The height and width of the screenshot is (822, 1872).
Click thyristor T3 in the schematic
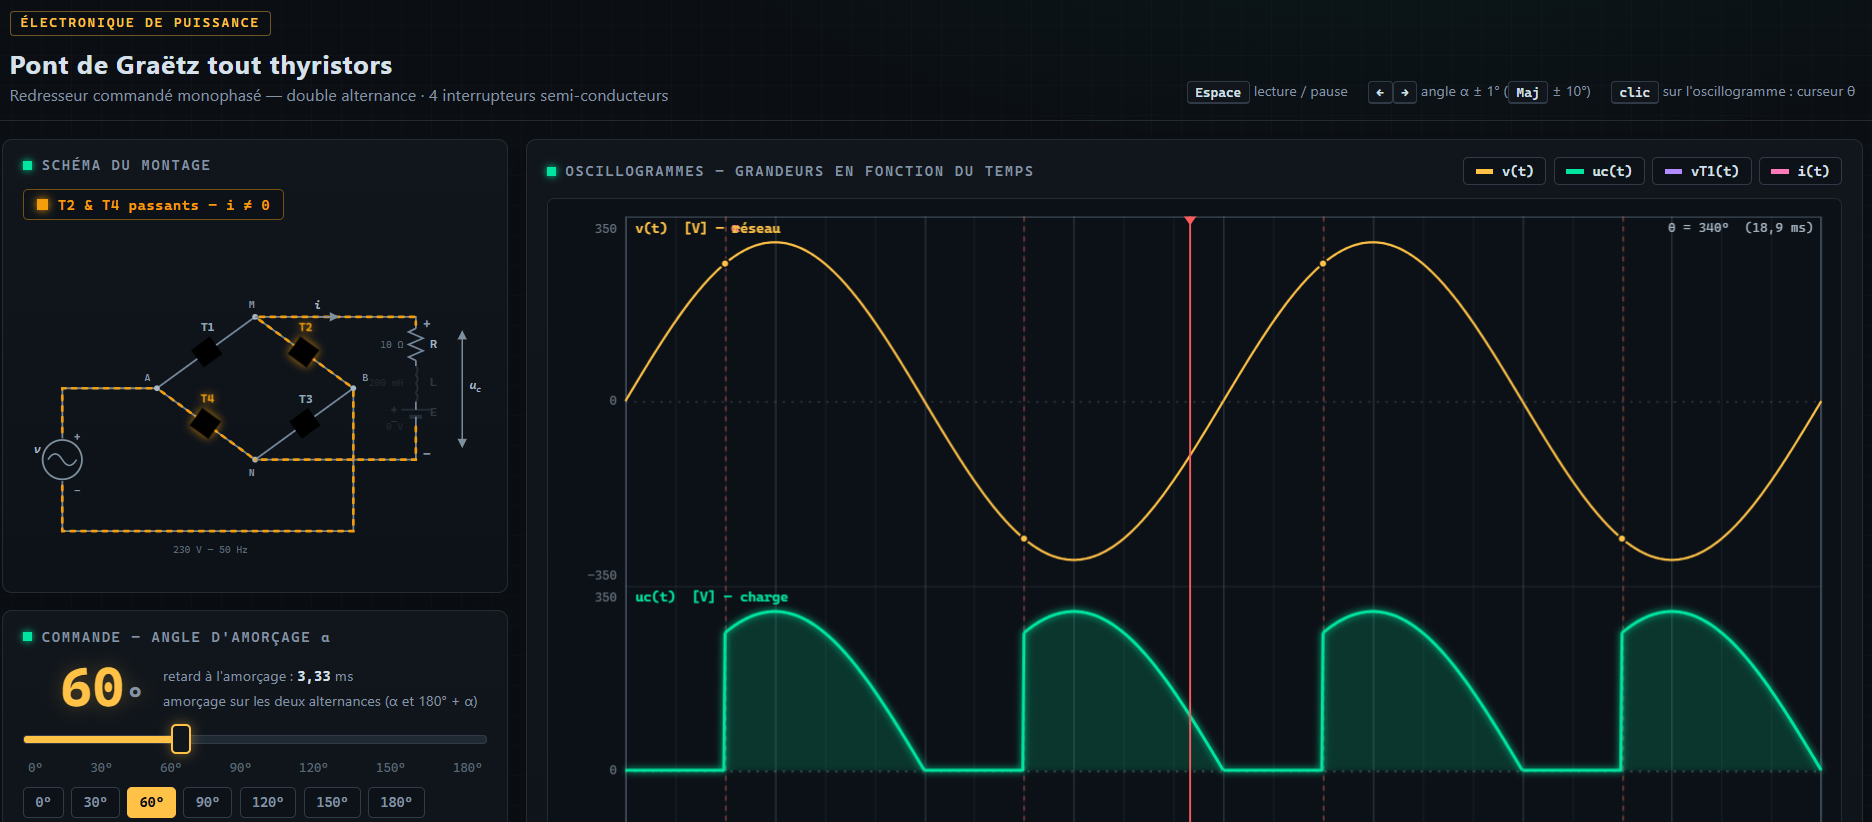(304, 423)
